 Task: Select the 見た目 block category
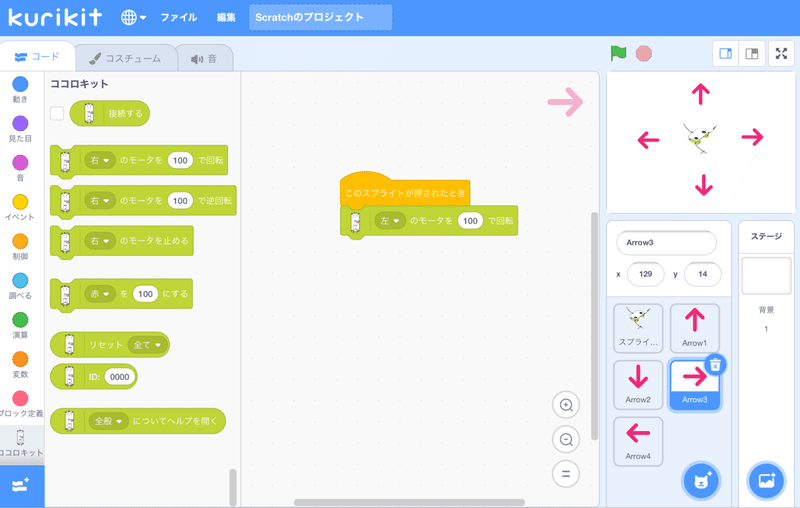[20, 129]
